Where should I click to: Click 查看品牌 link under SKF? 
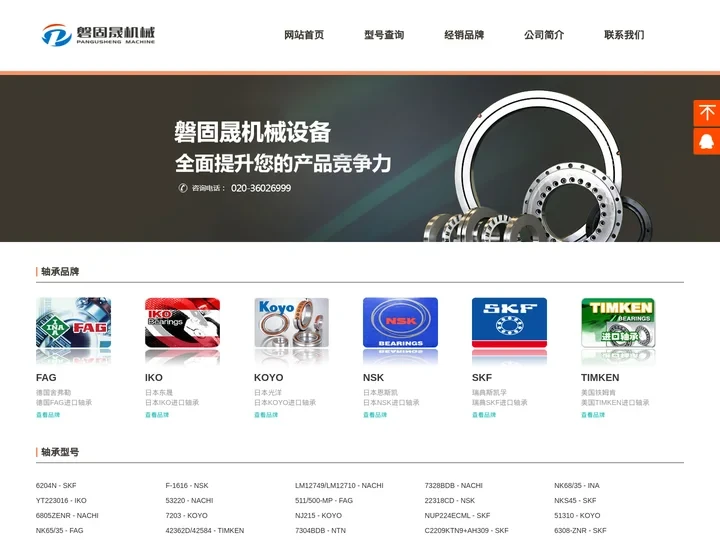coord(484,415)
